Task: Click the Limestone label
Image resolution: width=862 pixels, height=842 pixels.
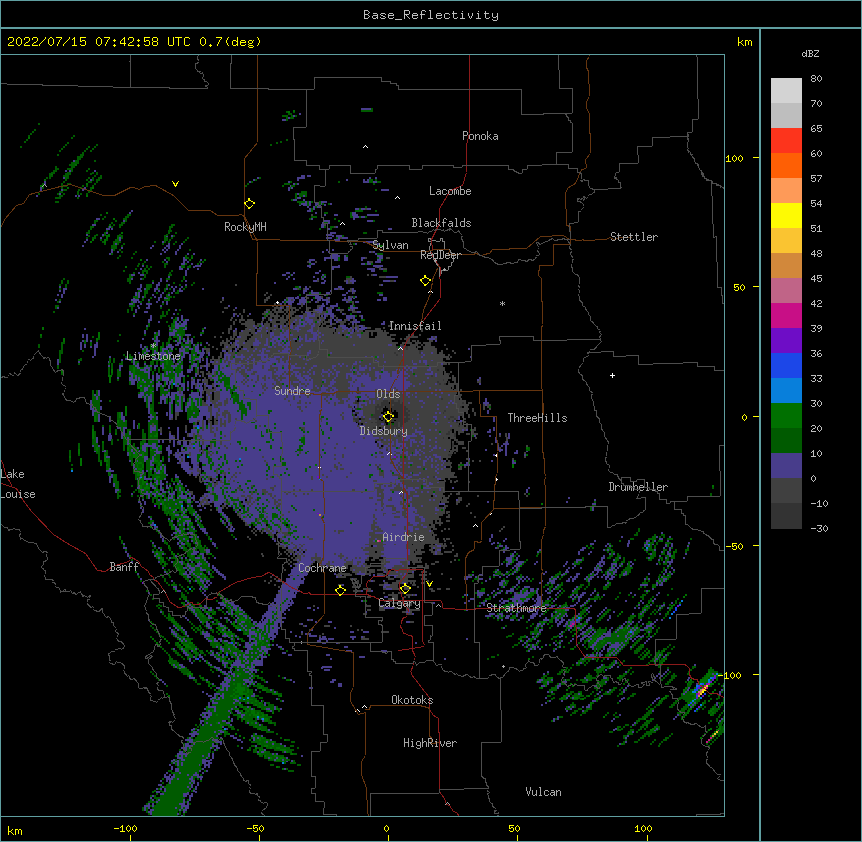Action: (153, 356)
